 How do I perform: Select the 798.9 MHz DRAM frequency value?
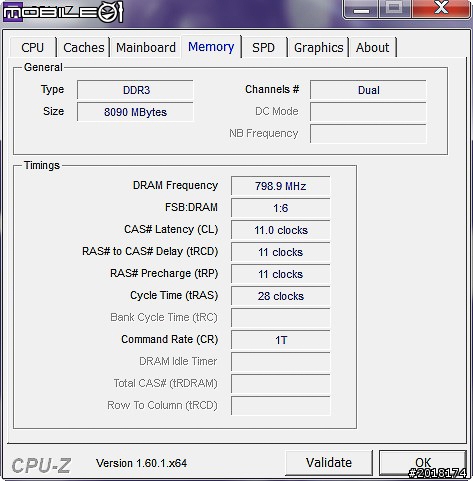pyautogui.click(x=281, y=186)
